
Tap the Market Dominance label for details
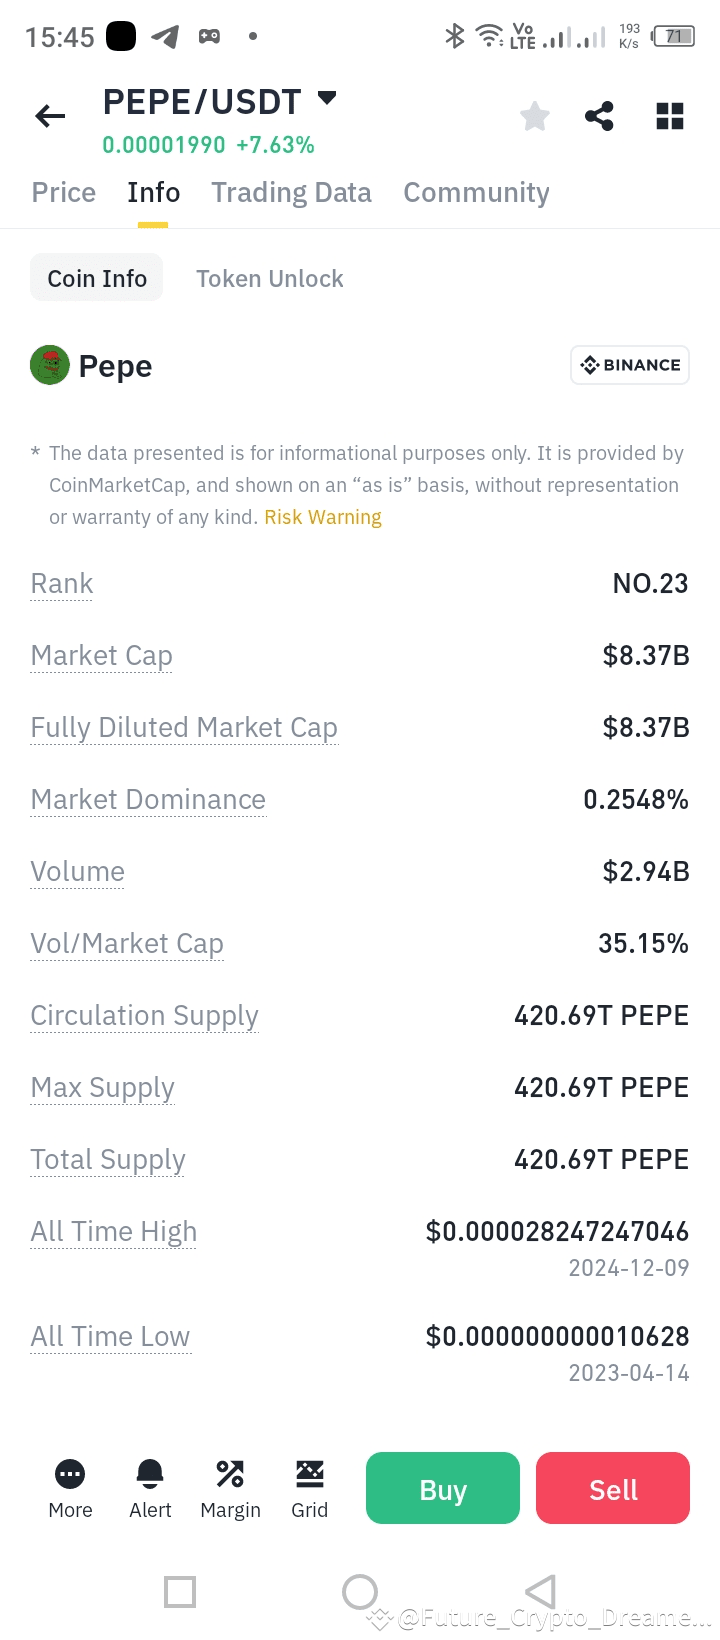click(x=148, y=800)
